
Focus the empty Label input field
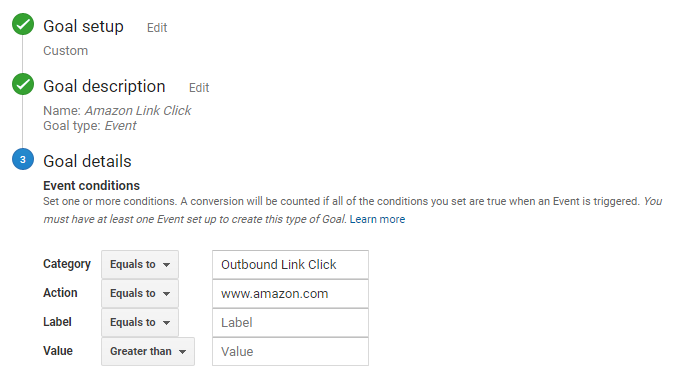click(291, 322)
